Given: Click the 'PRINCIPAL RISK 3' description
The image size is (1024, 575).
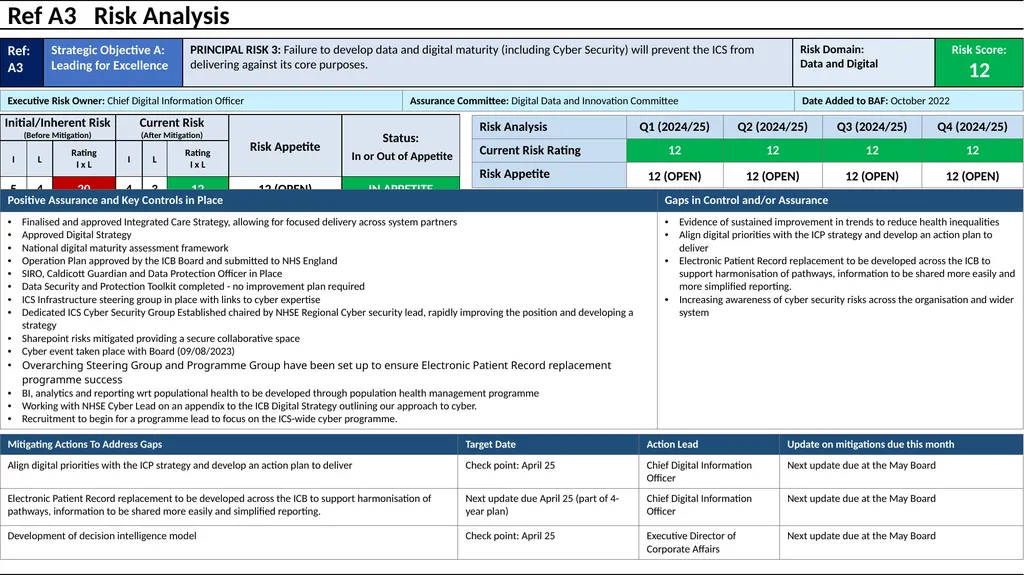Looking at the screenshot, I should click(487, 63).
